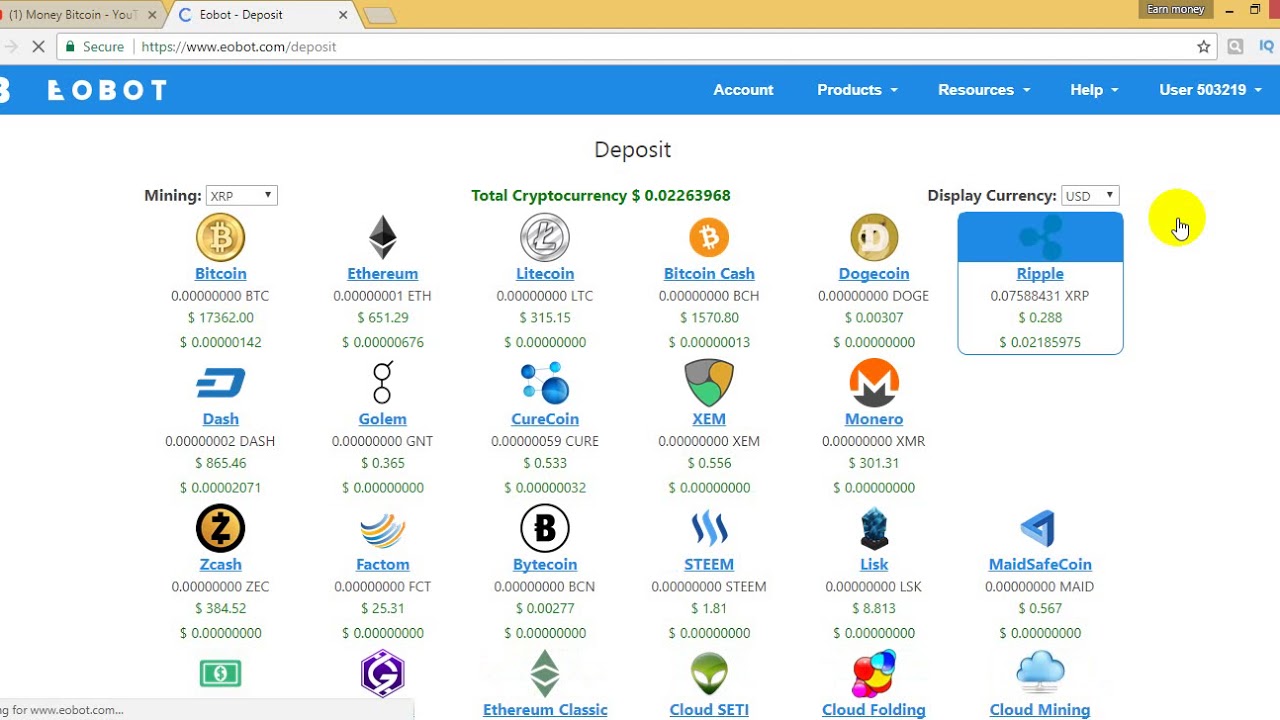This screenshot has height=720, width=1280.
Task: Click the Bitcoin coin icon
Action: (x=220, y=238)
